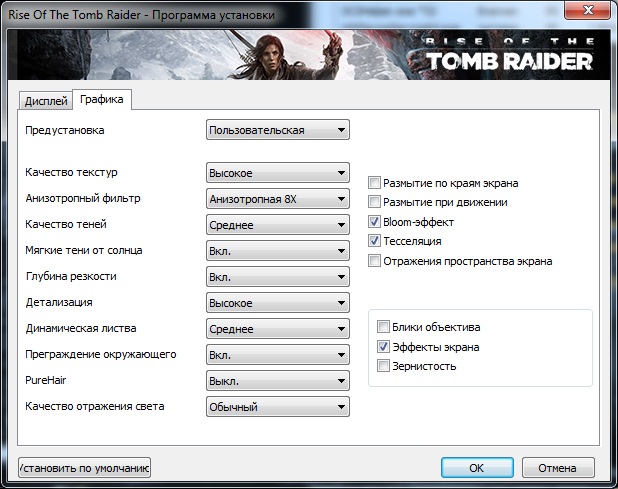The image size is (618, 489).
Task: Click the PureHair label text
Action: (x=46, y=380)
